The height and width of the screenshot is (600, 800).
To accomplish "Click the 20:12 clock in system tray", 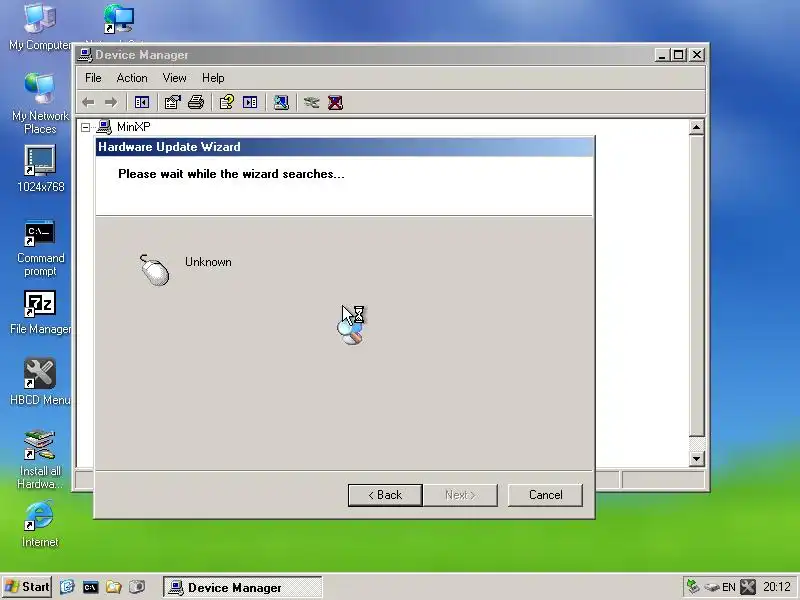I will (777, 587).
